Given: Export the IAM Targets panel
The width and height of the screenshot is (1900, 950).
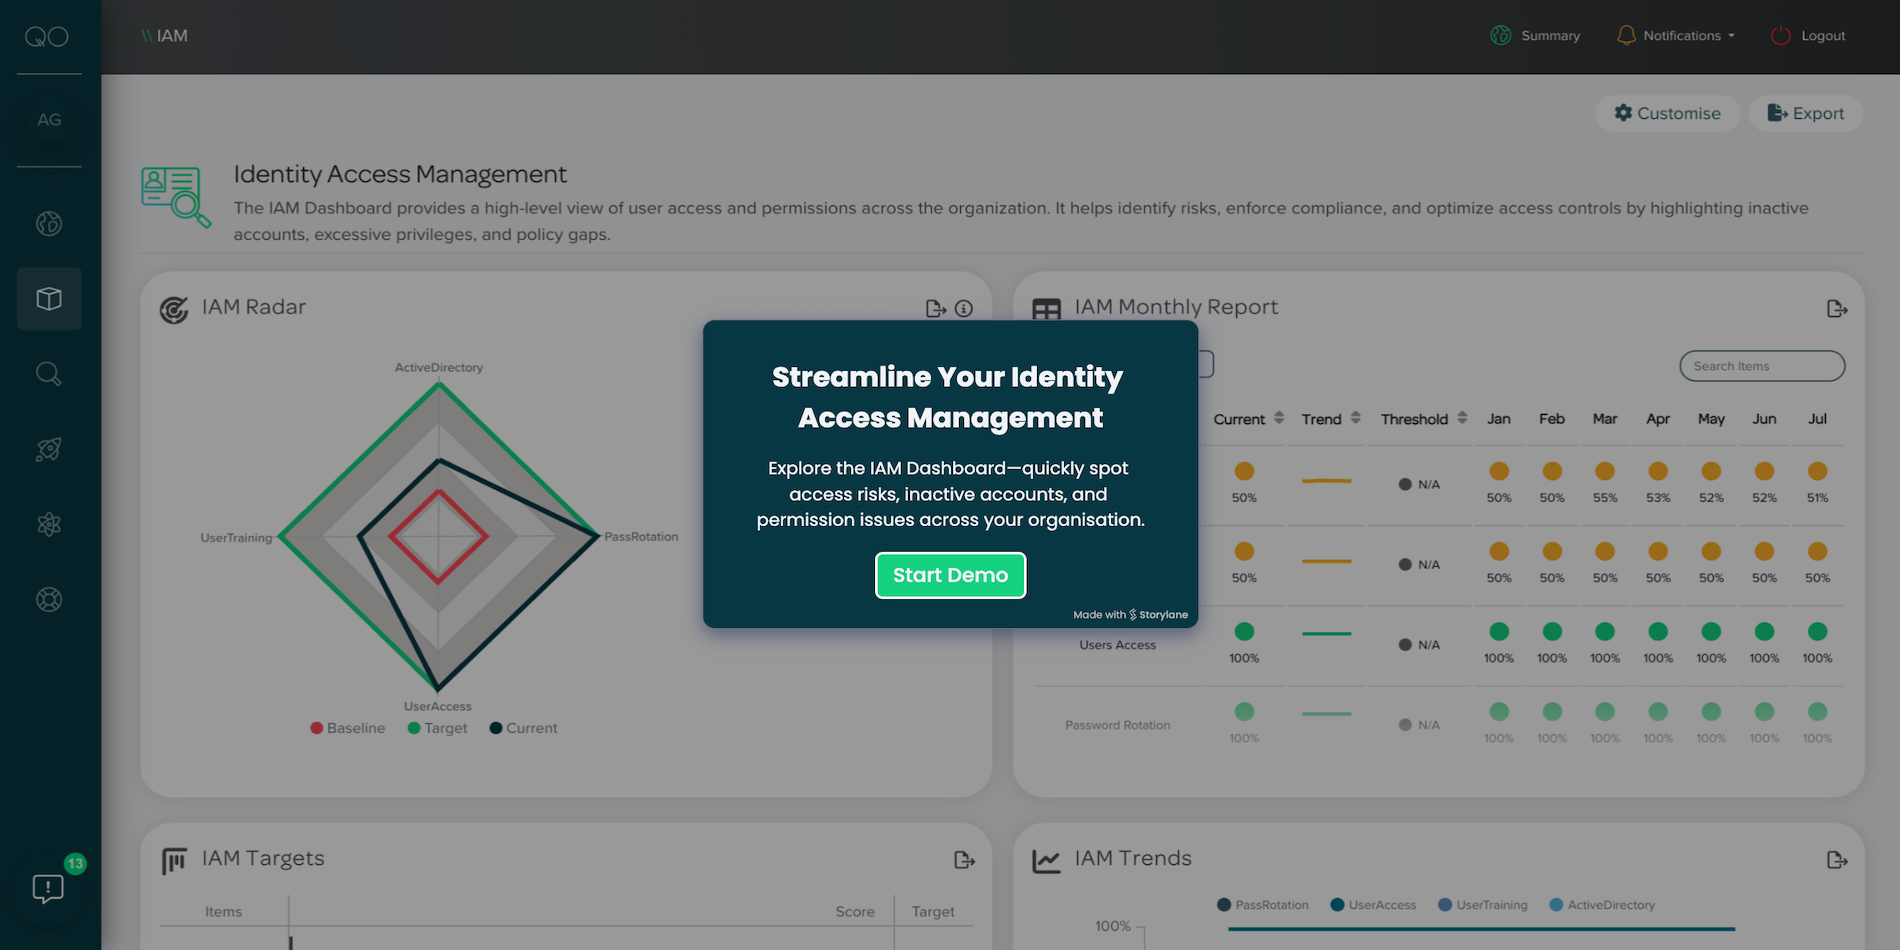Looking at the screenshot, I should 964,860.
